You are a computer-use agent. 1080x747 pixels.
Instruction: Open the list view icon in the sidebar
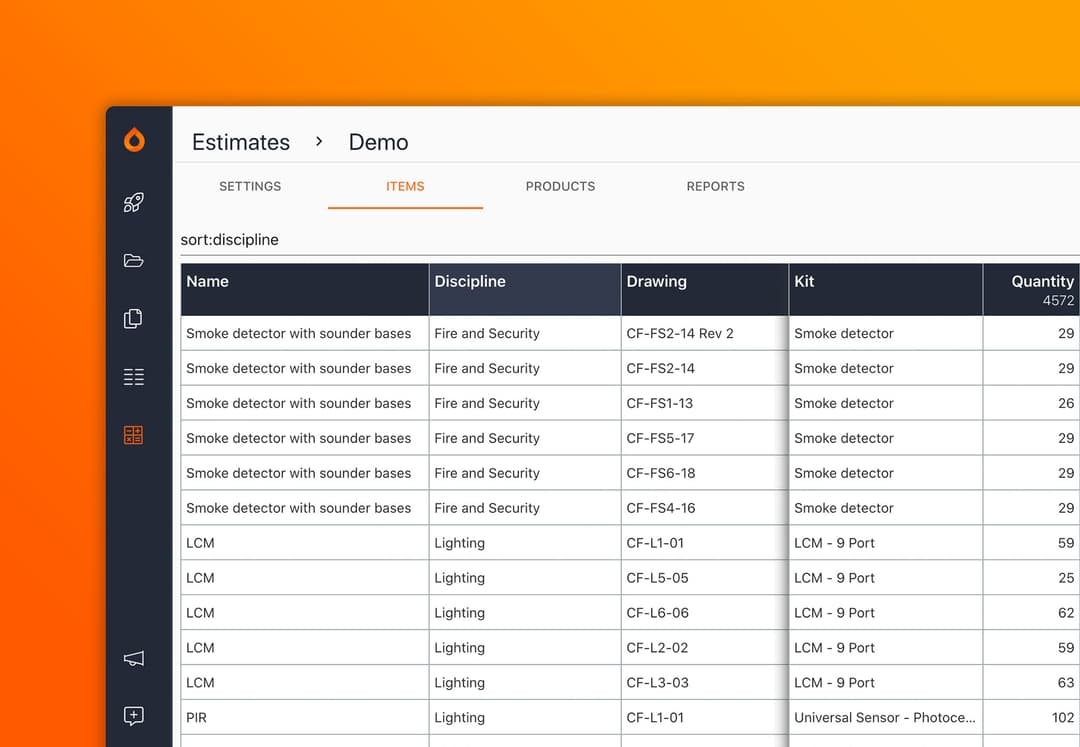coord(133,377)
